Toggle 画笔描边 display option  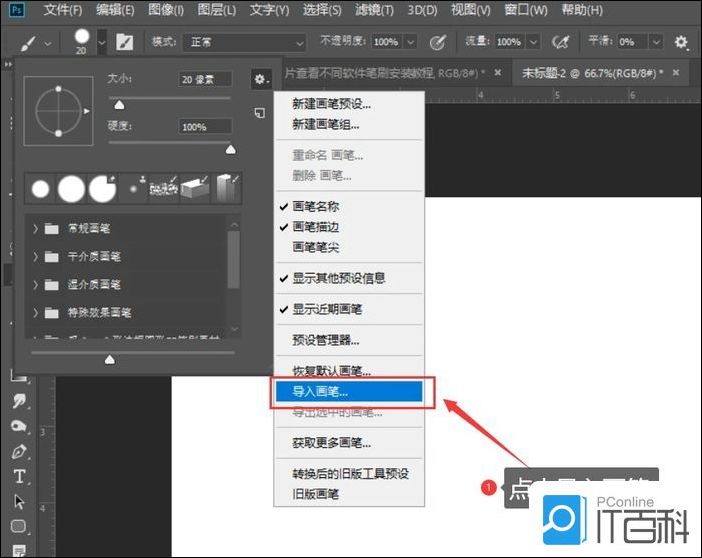tap(315, 226)
